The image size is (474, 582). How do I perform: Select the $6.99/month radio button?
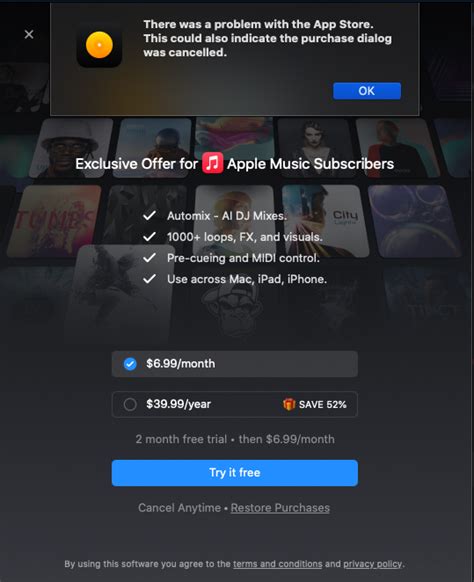point(130,364)
